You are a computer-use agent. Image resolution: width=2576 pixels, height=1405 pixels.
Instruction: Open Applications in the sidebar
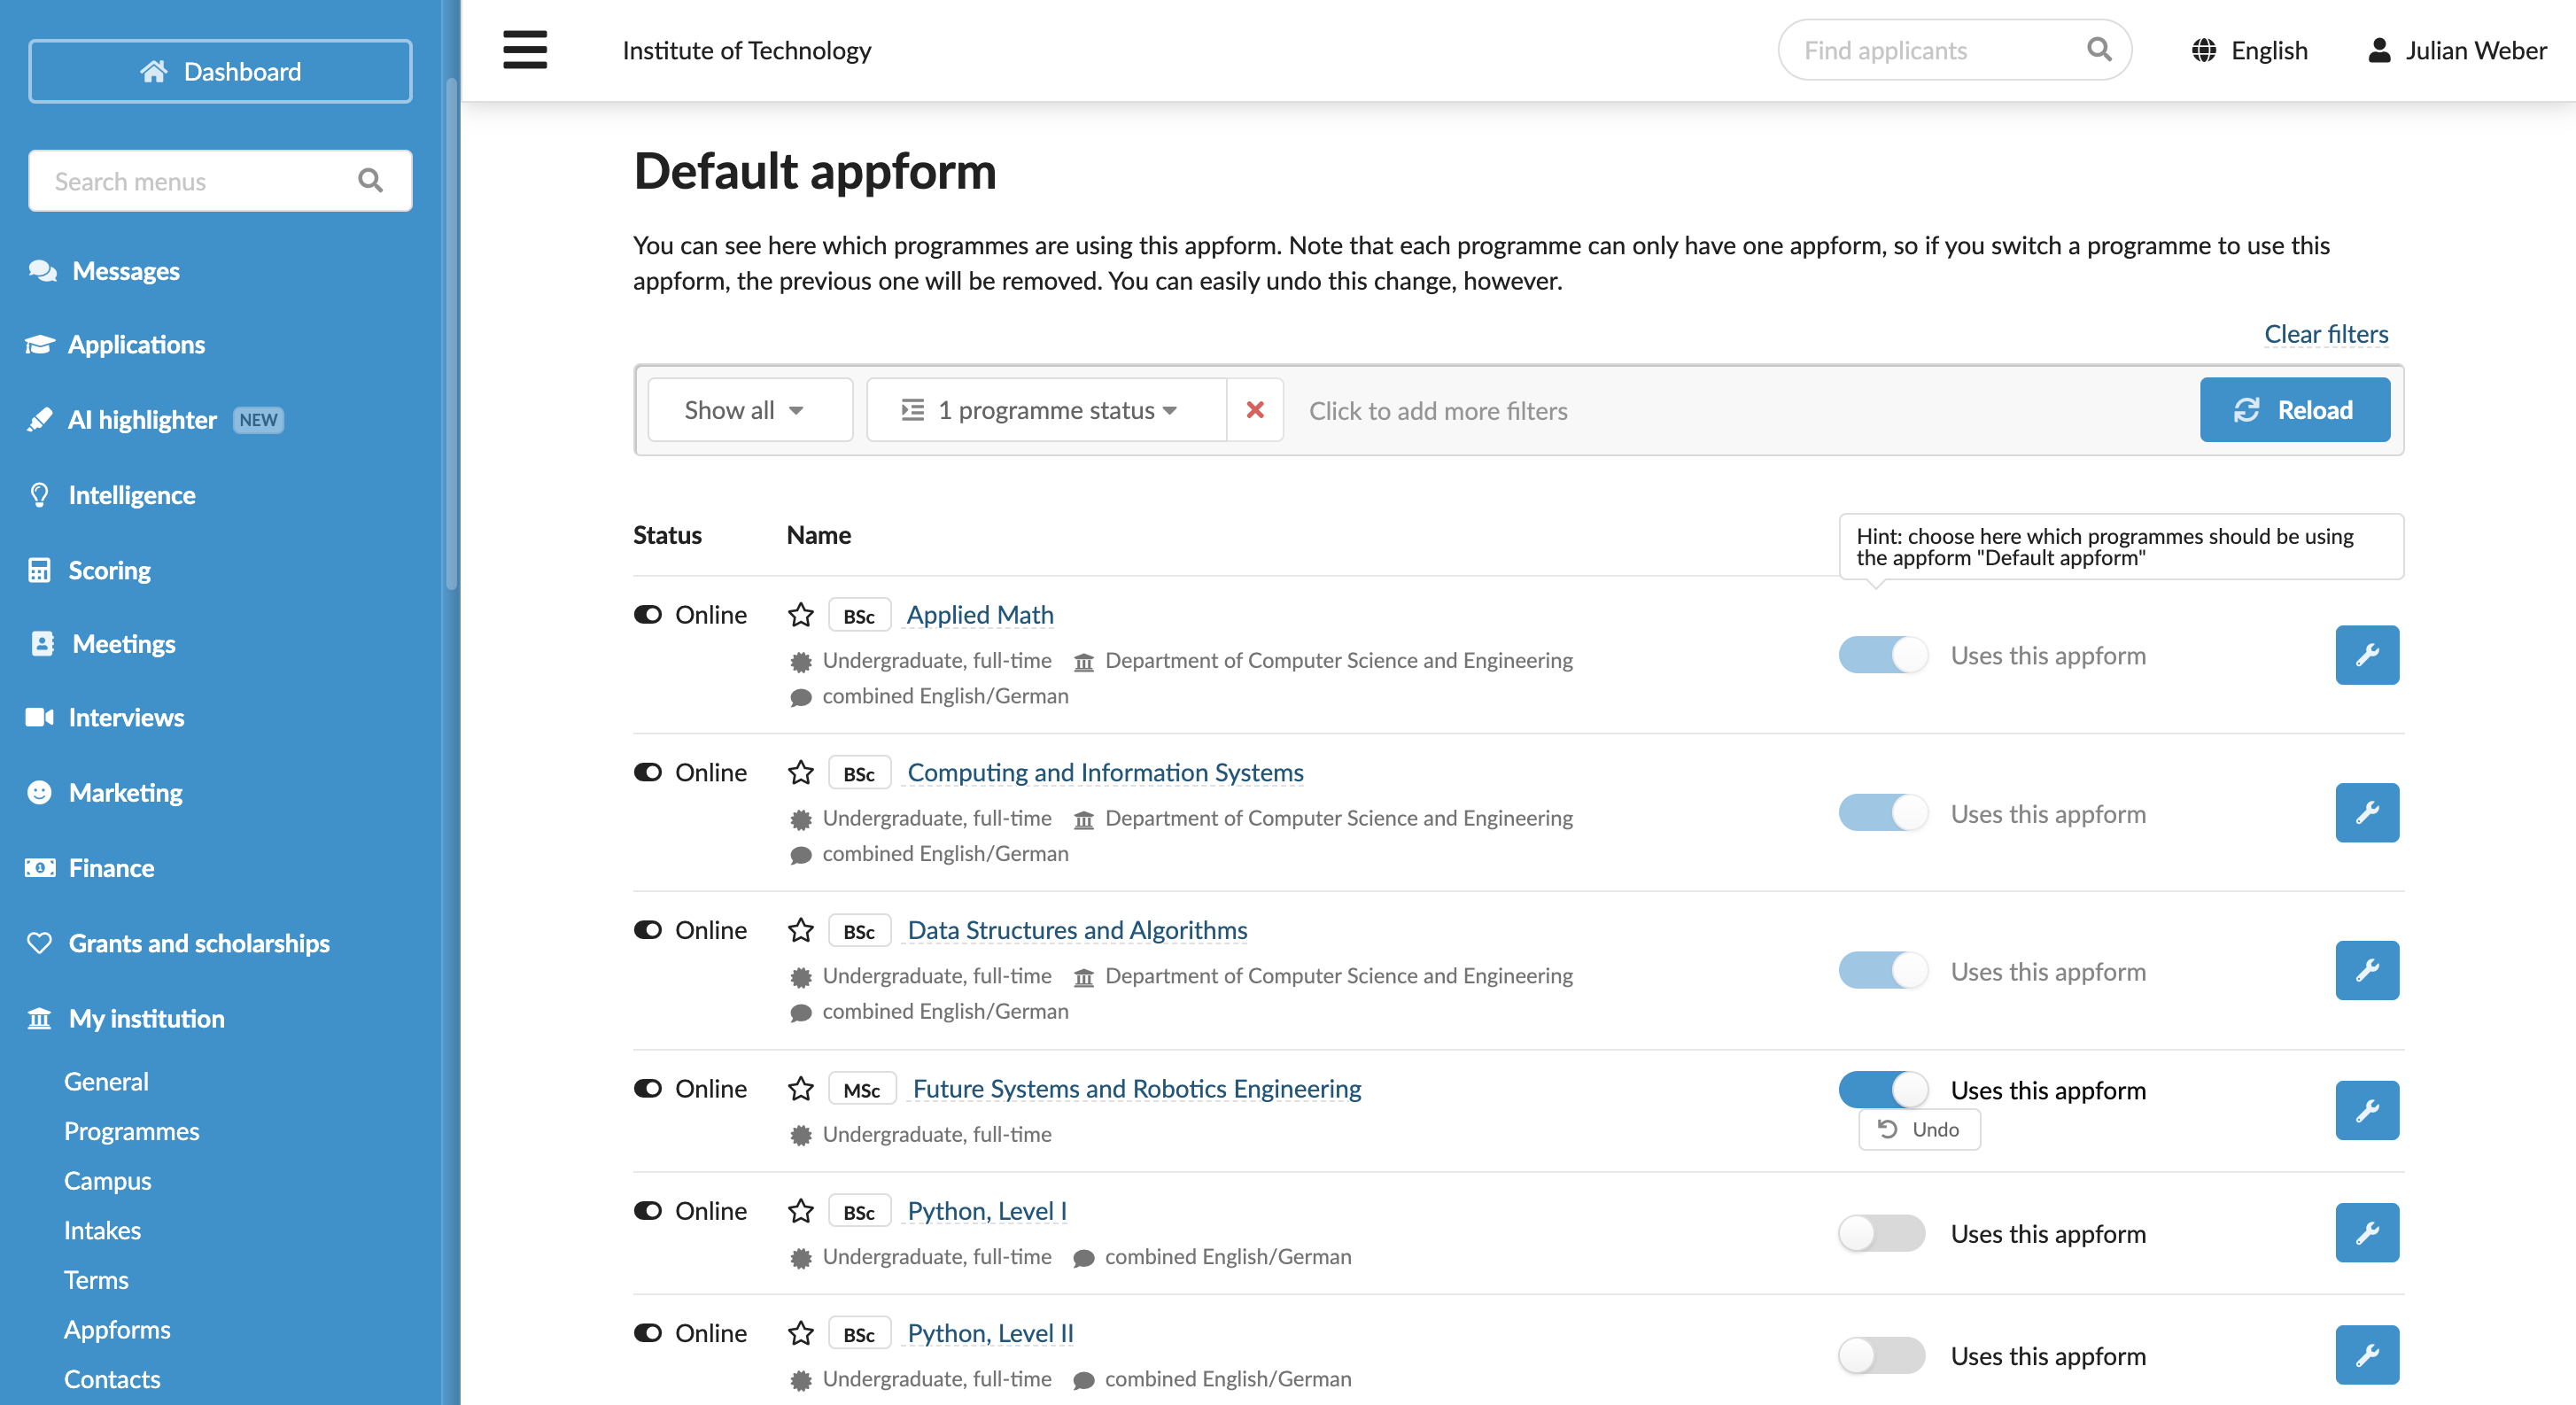(136, 345)
